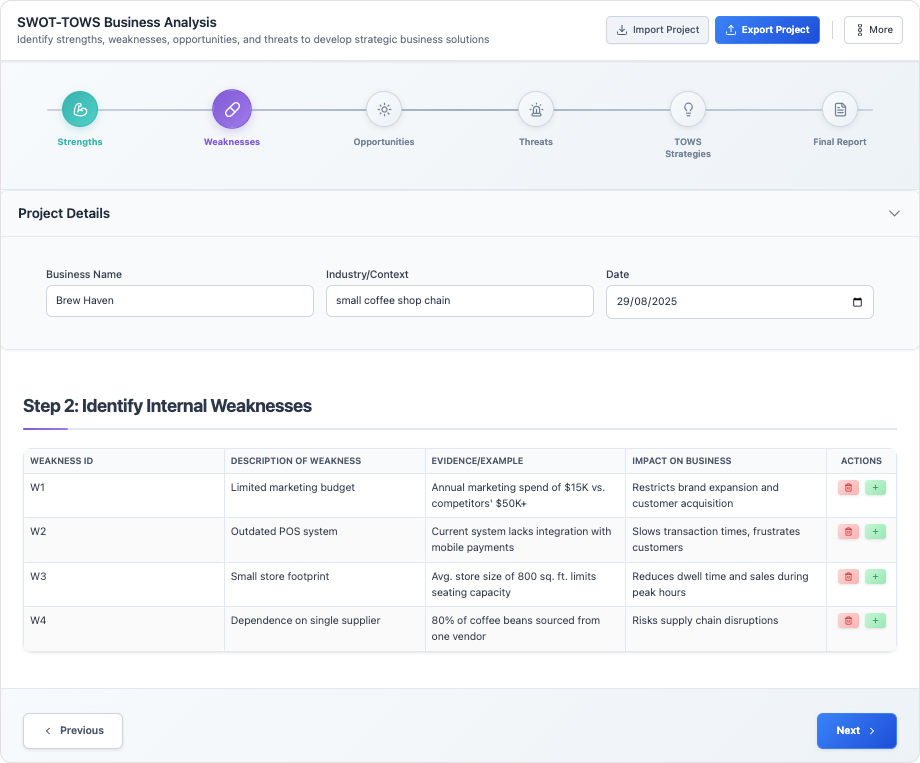Collapse the Project Details section

tap(895, 213)
